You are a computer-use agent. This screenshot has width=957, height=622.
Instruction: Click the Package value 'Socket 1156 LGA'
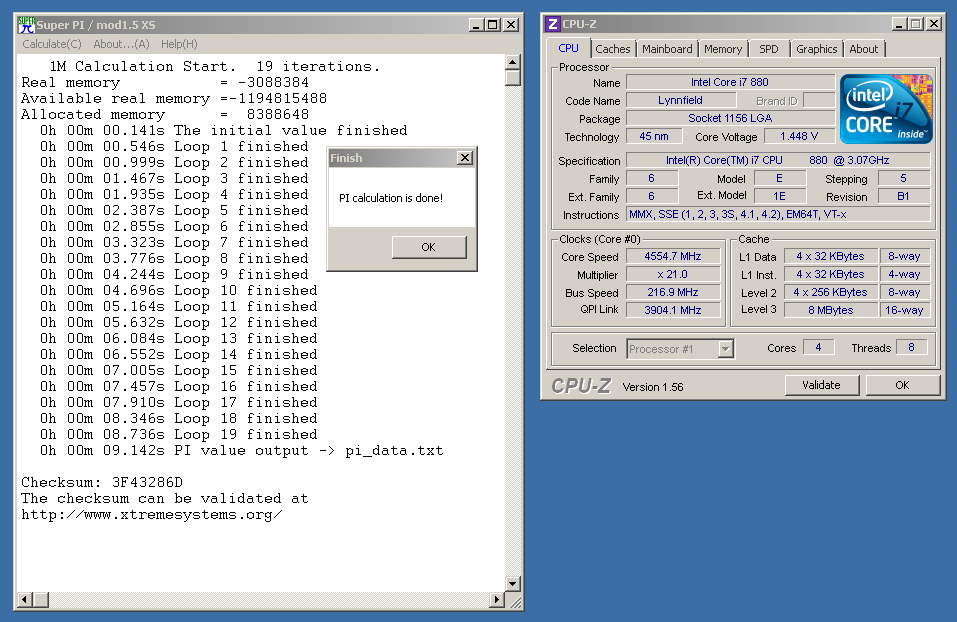click(731, 118)
